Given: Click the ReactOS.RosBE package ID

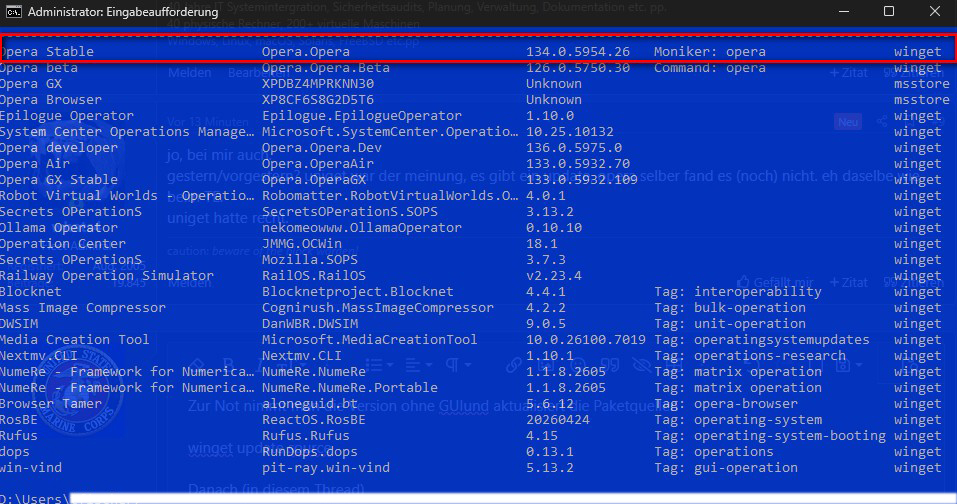Looking at the screenshot, I should coord(314,420).
